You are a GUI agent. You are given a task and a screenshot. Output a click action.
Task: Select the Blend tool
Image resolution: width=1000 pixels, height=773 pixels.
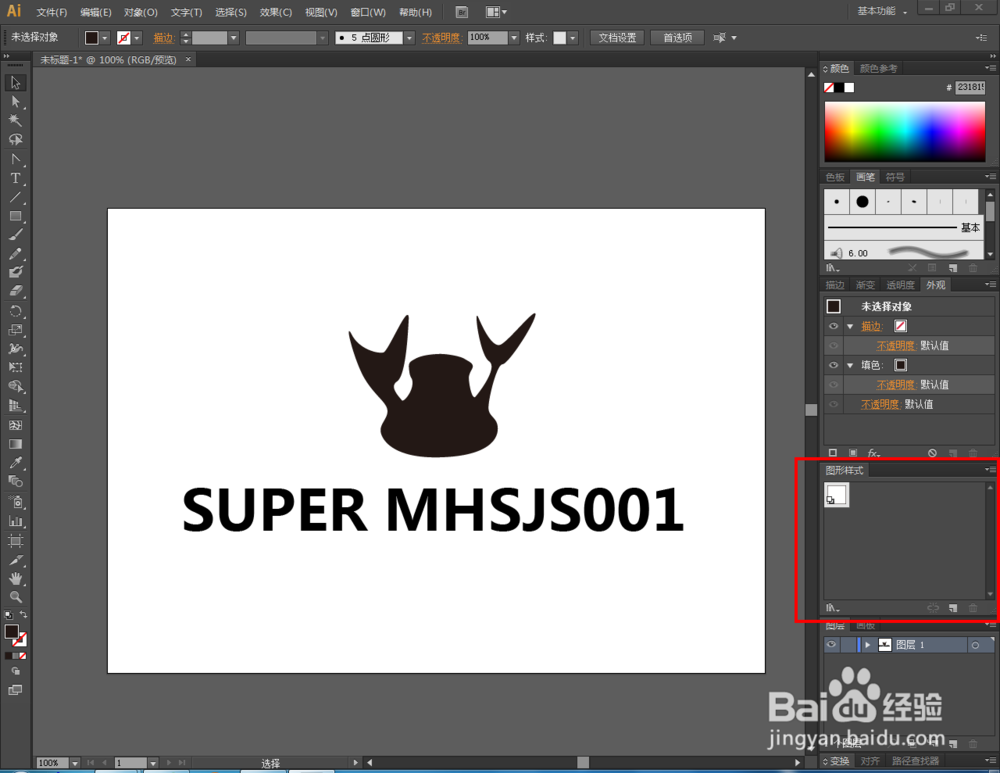pyautogui.click(x=15, y=482)
